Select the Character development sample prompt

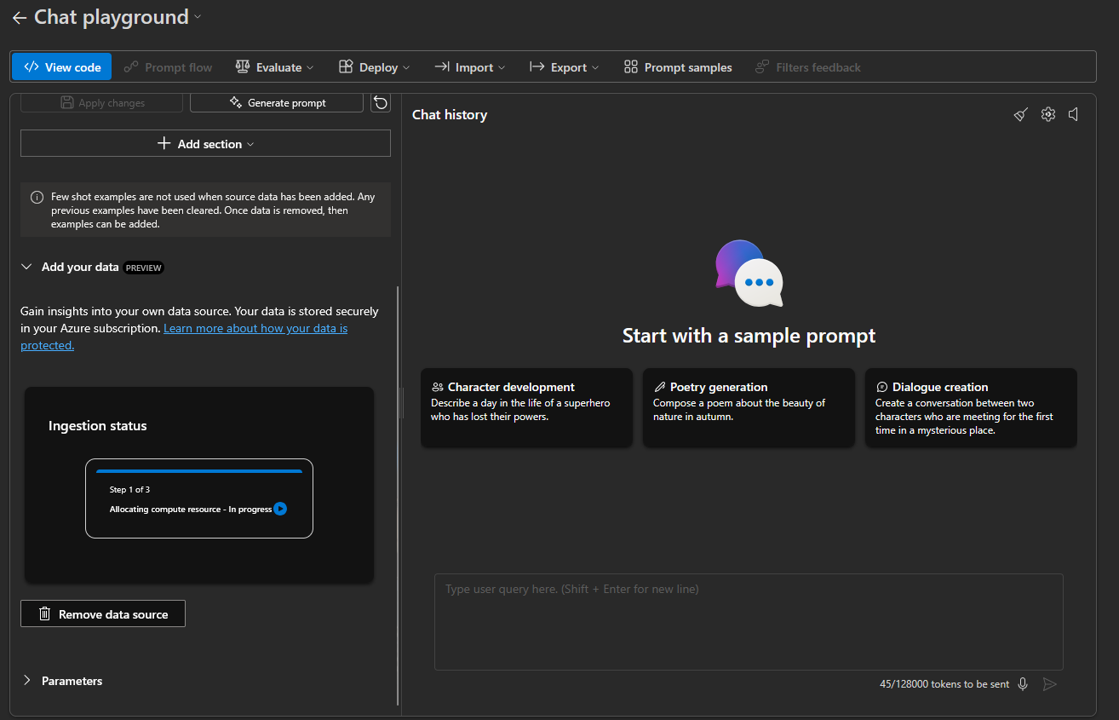pos(526,407)
